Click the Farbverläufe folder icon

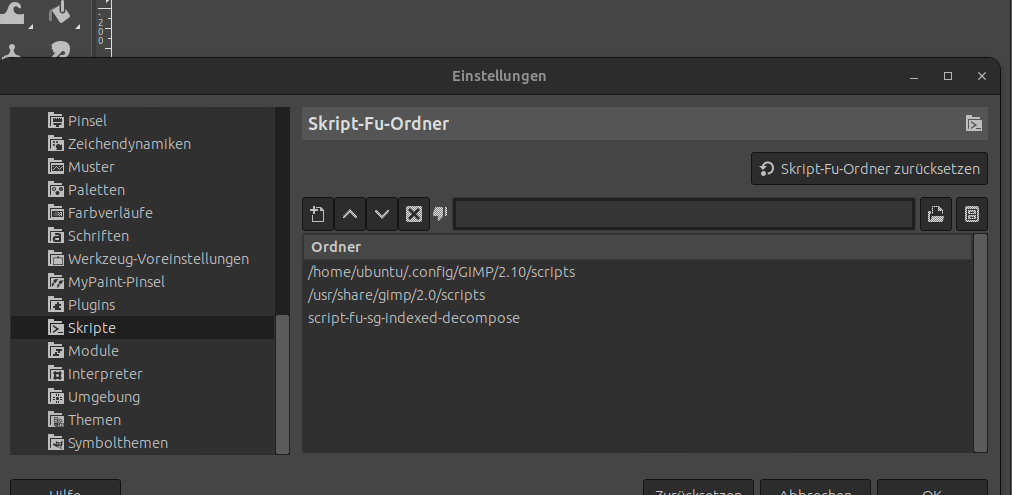56,212
